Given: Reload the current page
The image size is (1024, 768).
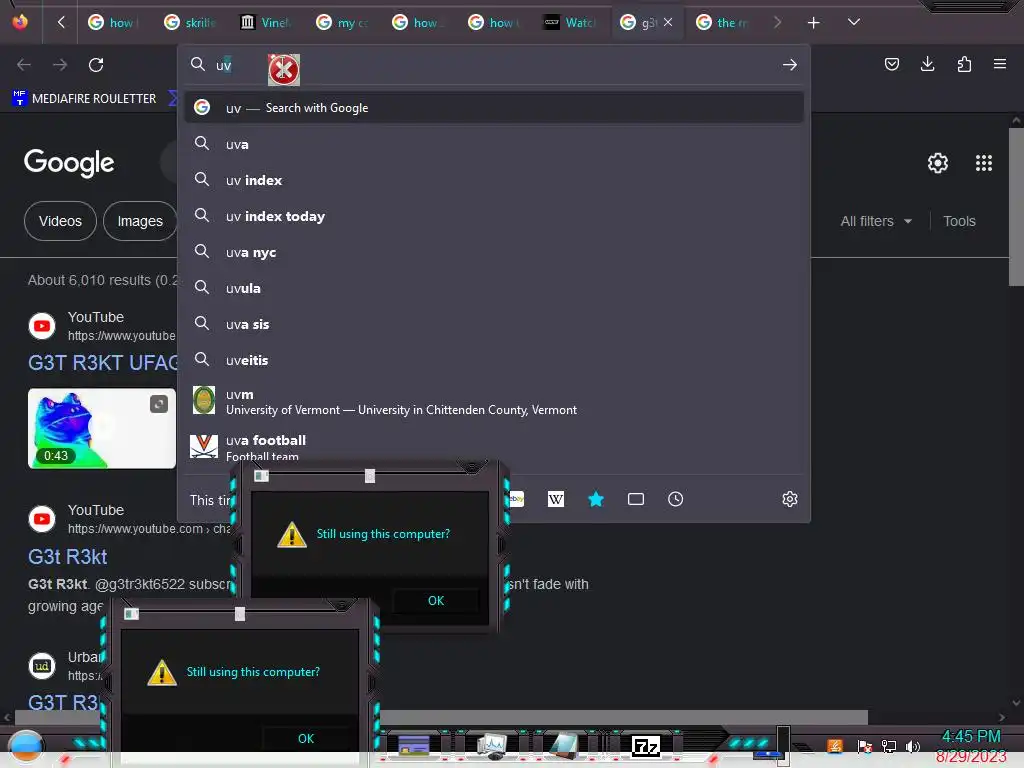Looking at the screenshot, I should point(96,65).
